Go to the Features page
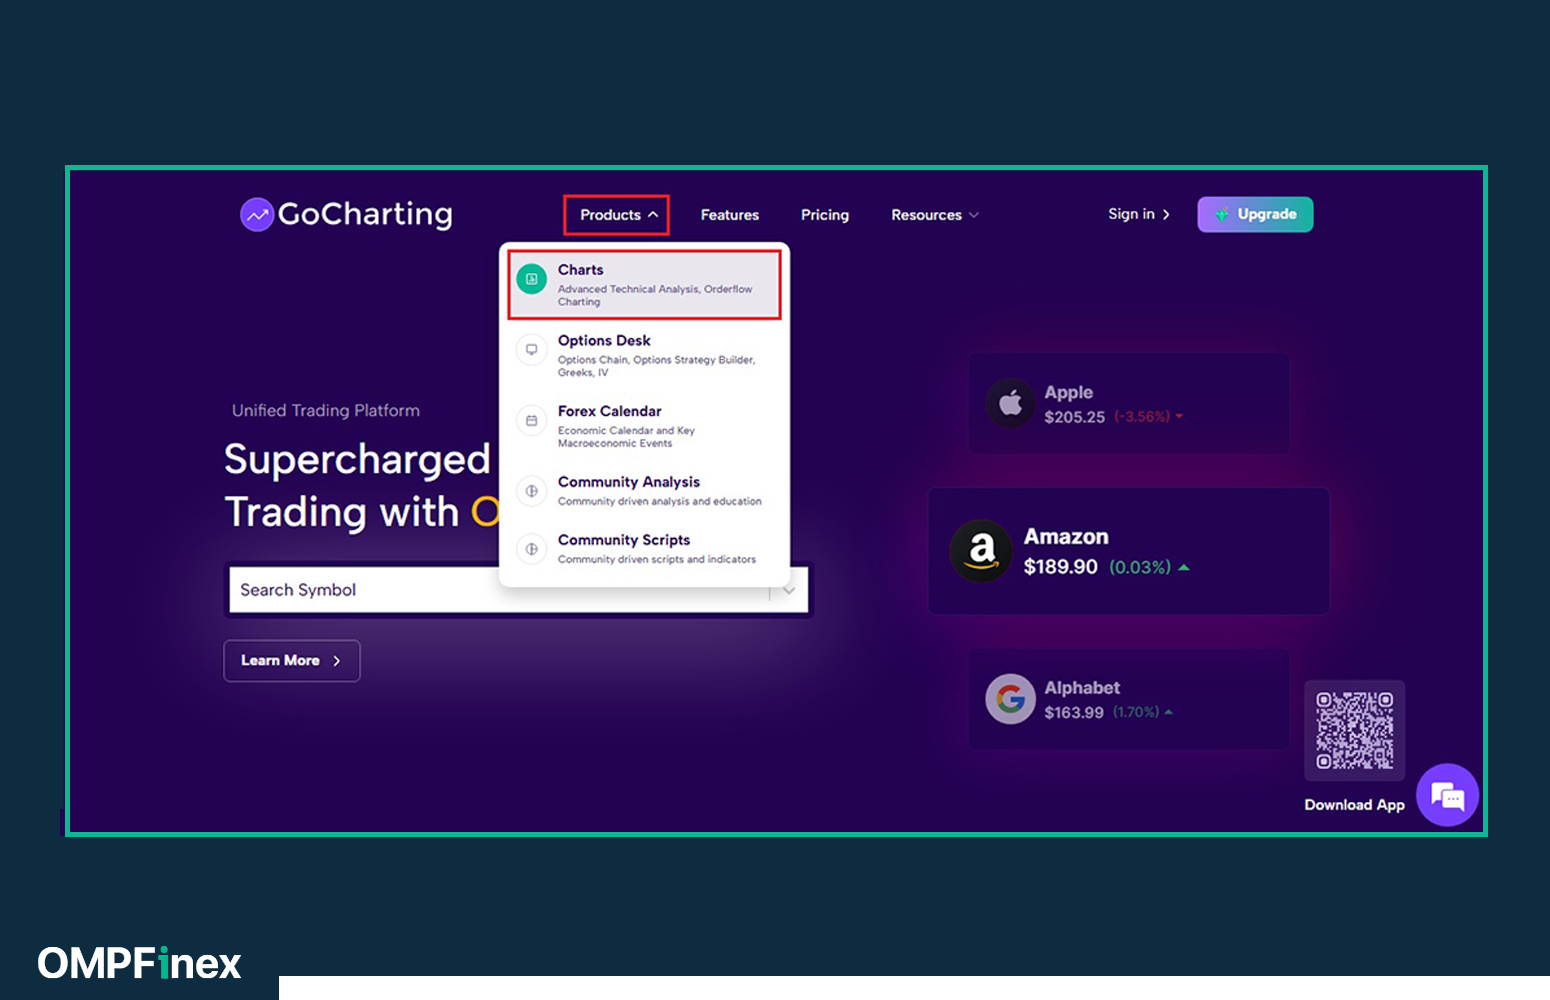The image size is (1550, 1000). (730, 215)
